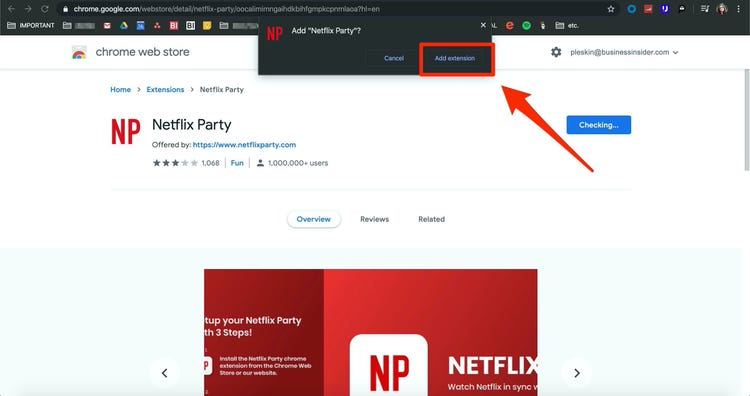
Task: Open the black speech bubble extension icon
Action: pos(682,9)
